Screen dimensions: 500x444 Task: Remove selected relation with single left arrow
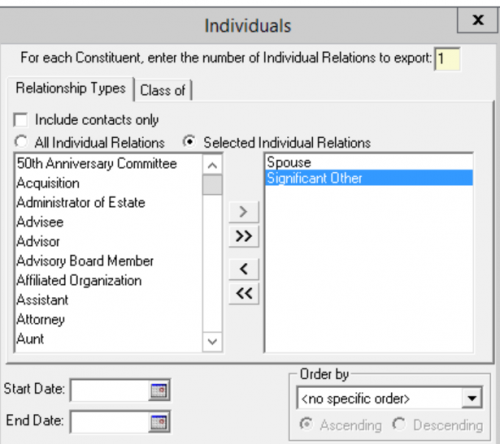pyautogui.click(x=244, y=269)
